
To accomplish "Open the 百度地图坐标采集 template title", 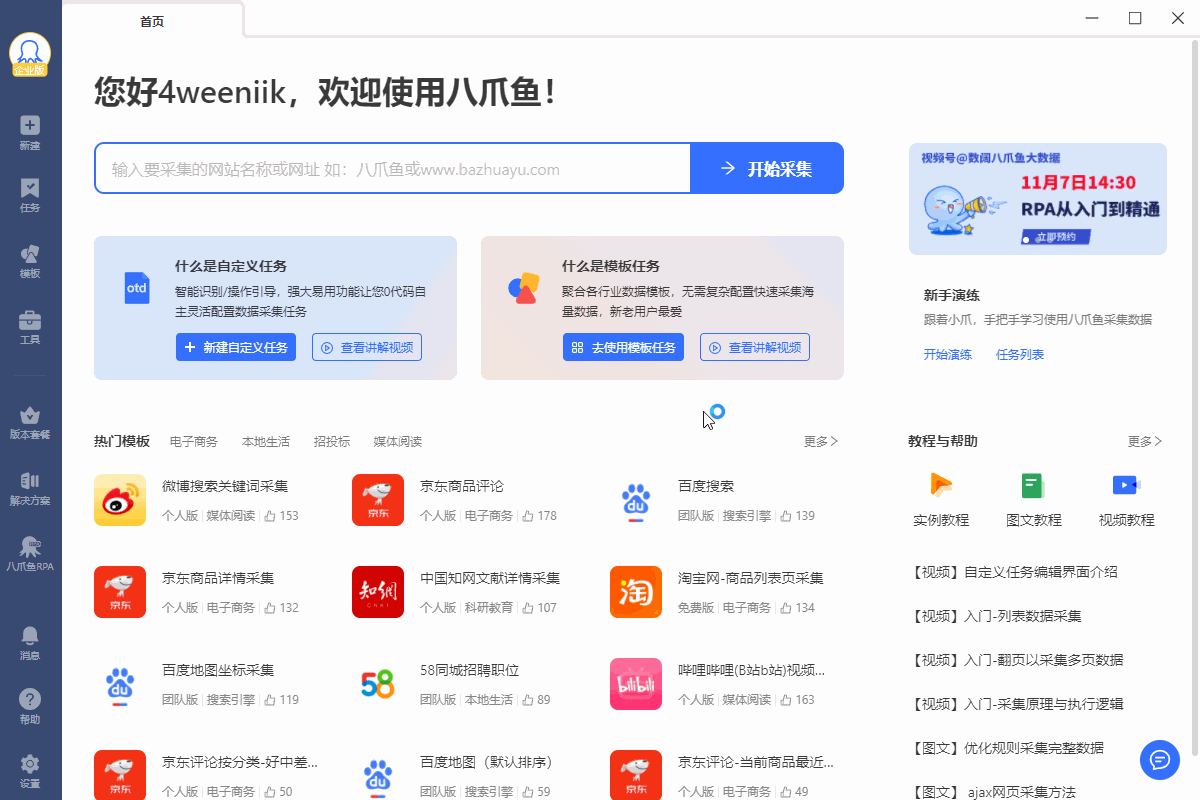I will (218, 670).
